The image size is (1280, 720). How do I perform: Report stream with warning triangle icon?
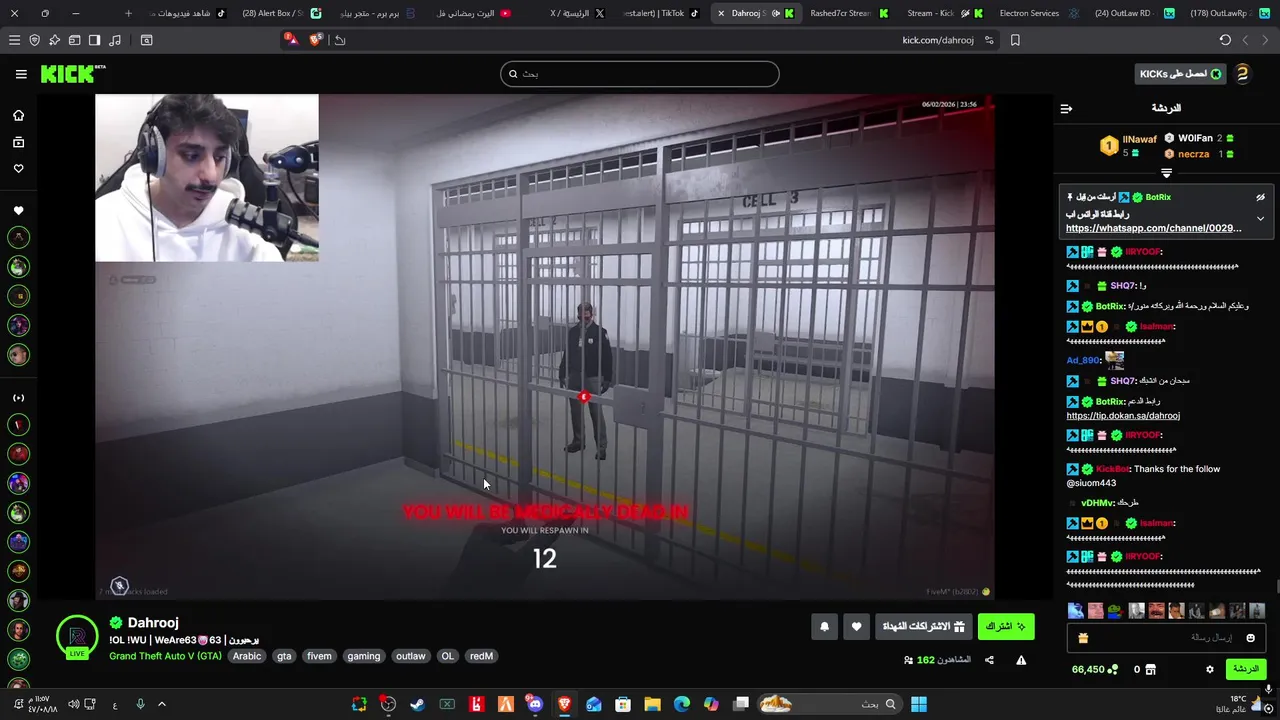pos(1021,660)
